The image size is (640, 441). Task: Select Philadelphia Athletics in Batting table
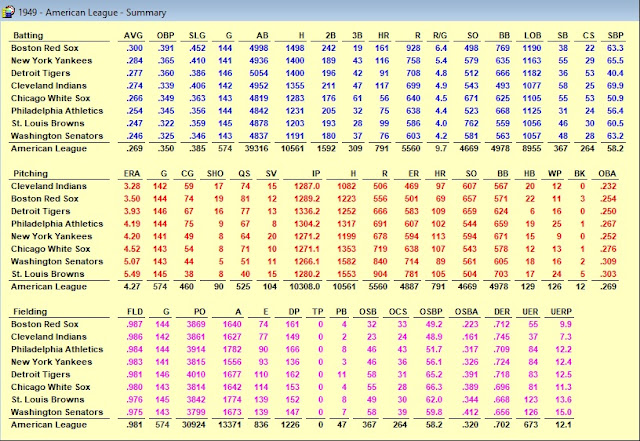tap(57, 111)
